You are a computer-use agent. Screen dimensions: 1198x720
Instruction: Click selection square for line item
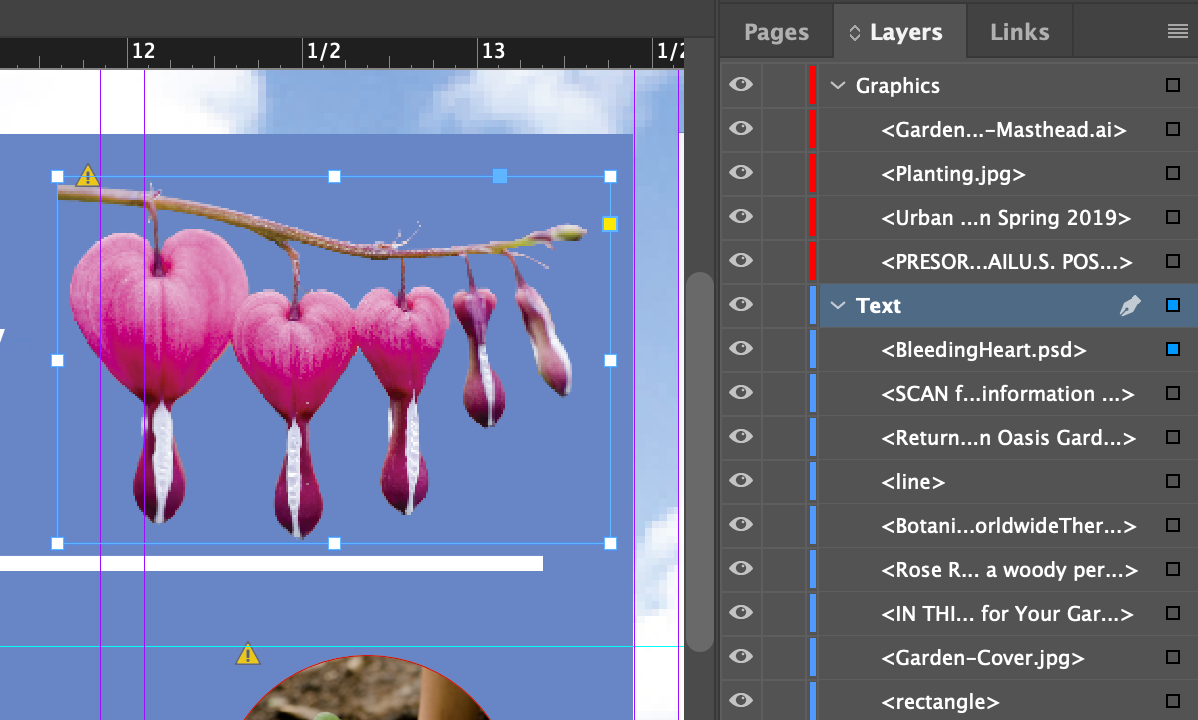[x=1173, y=481]
